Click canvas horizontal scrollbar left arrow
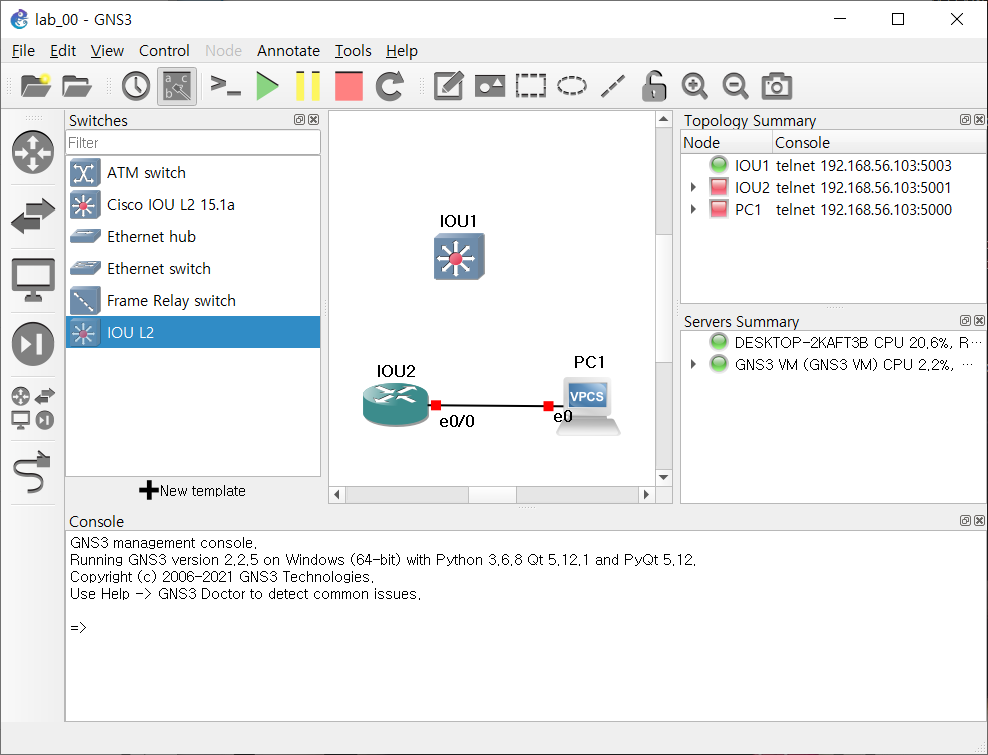The width and height of the screenshot is (988, 755). click(337, 495)
